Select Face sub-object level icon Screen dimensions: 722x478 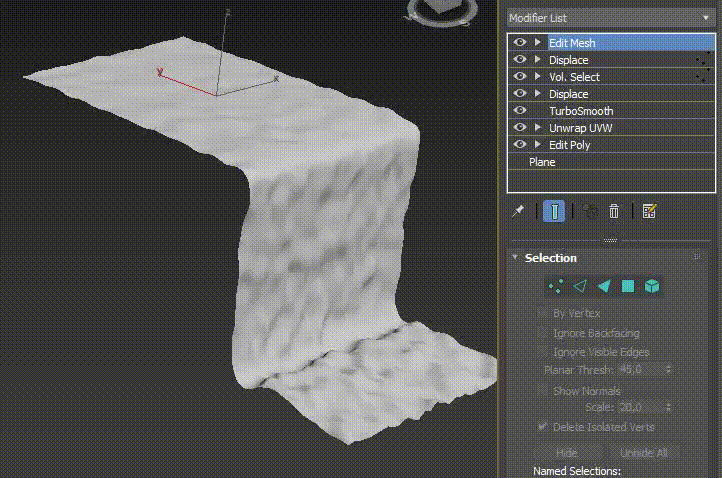pos(604,287)
